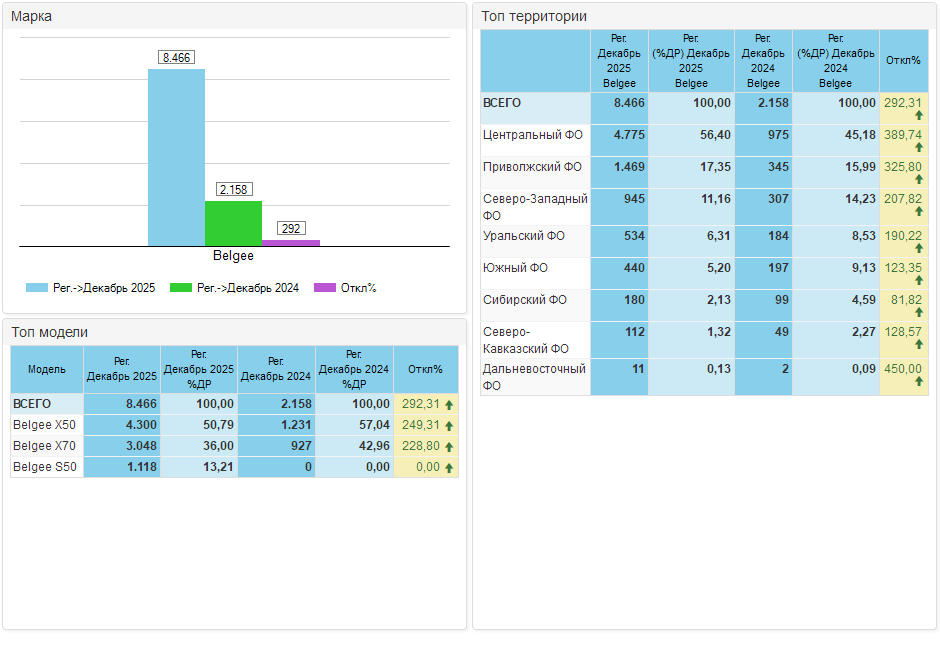Click the Топ модели panel title
This screenshot has height=664, width=940.
pos(50,332)
